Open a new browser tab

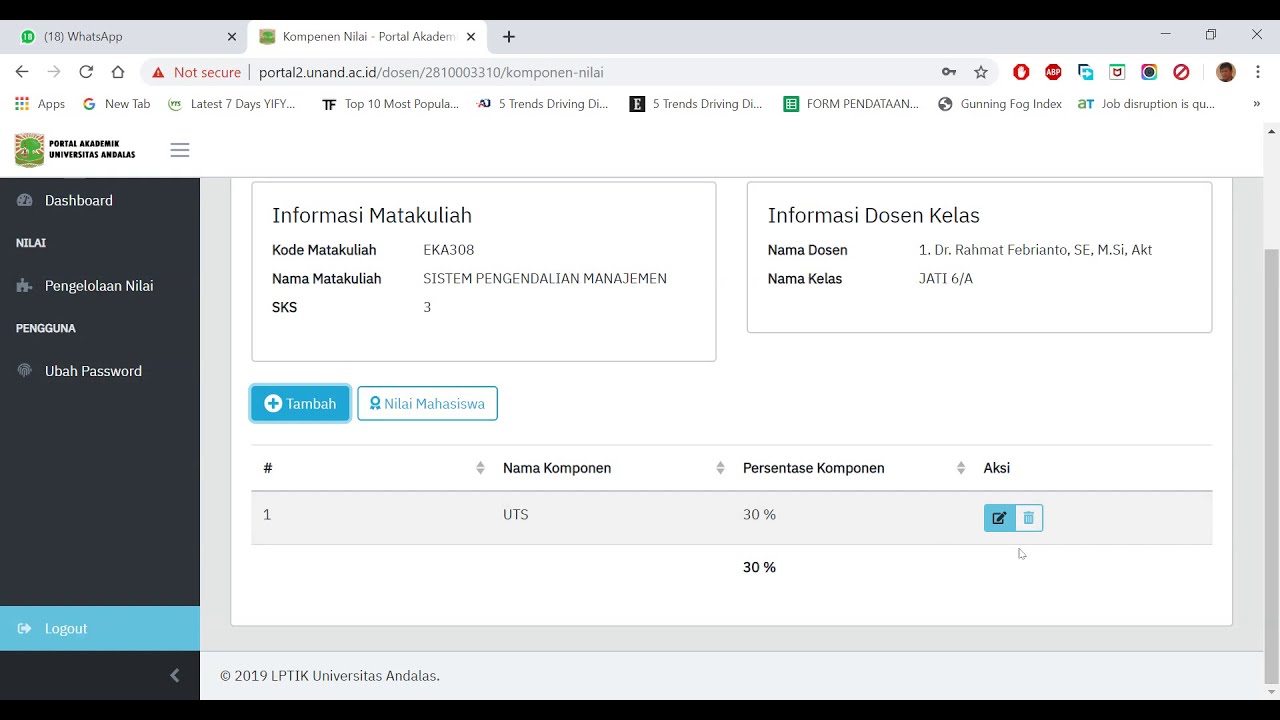tap(509, 37)
